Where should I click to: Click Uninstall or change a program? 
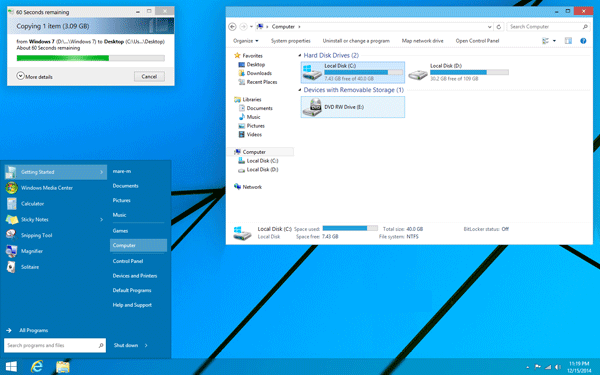356,41
